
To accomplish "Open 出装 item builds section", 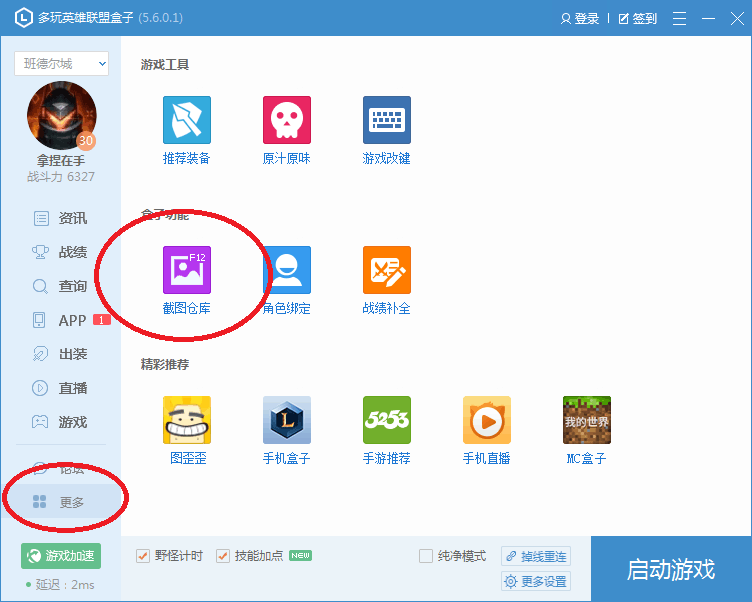I will pyautogui.click(x=60, y=354).
